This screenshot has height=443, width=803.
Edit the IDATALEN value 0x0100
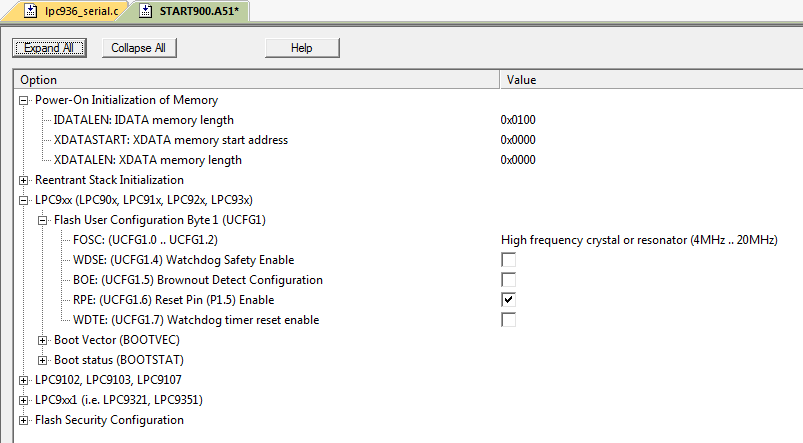pyautogui.click(x=518, y=120)
